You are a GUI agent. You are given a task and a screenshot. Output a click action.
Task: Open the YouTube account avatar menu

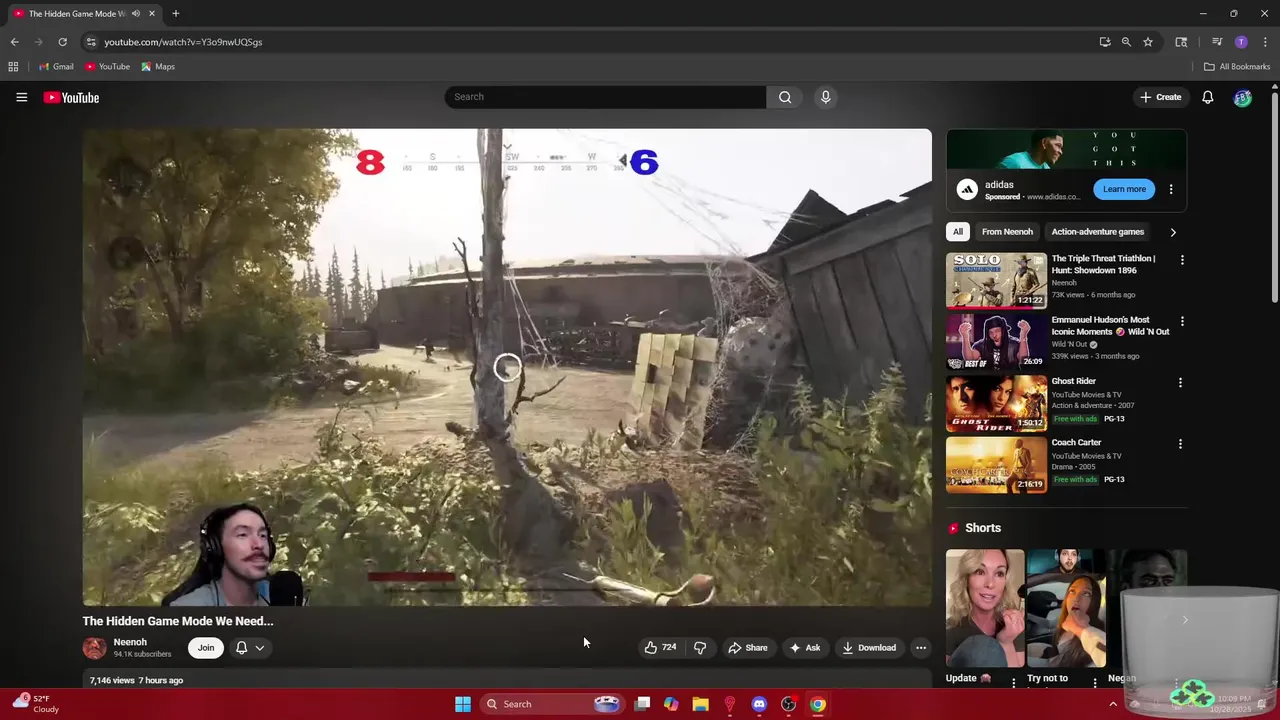[x=1242, y=97]
